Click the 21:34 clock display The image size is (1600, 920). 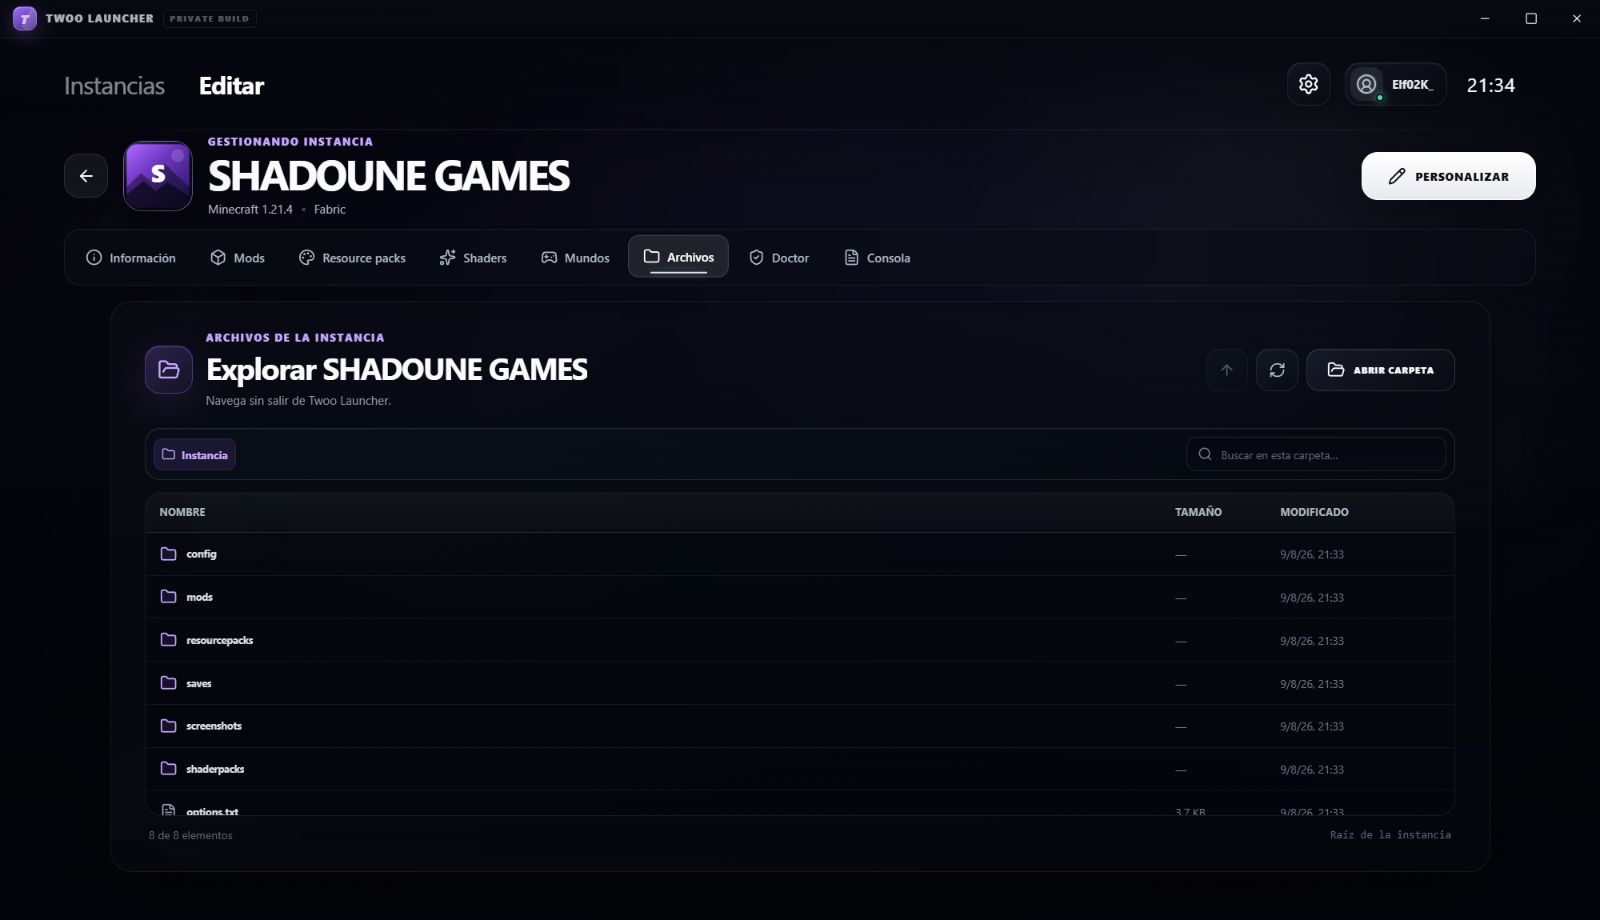(1490, 85)
